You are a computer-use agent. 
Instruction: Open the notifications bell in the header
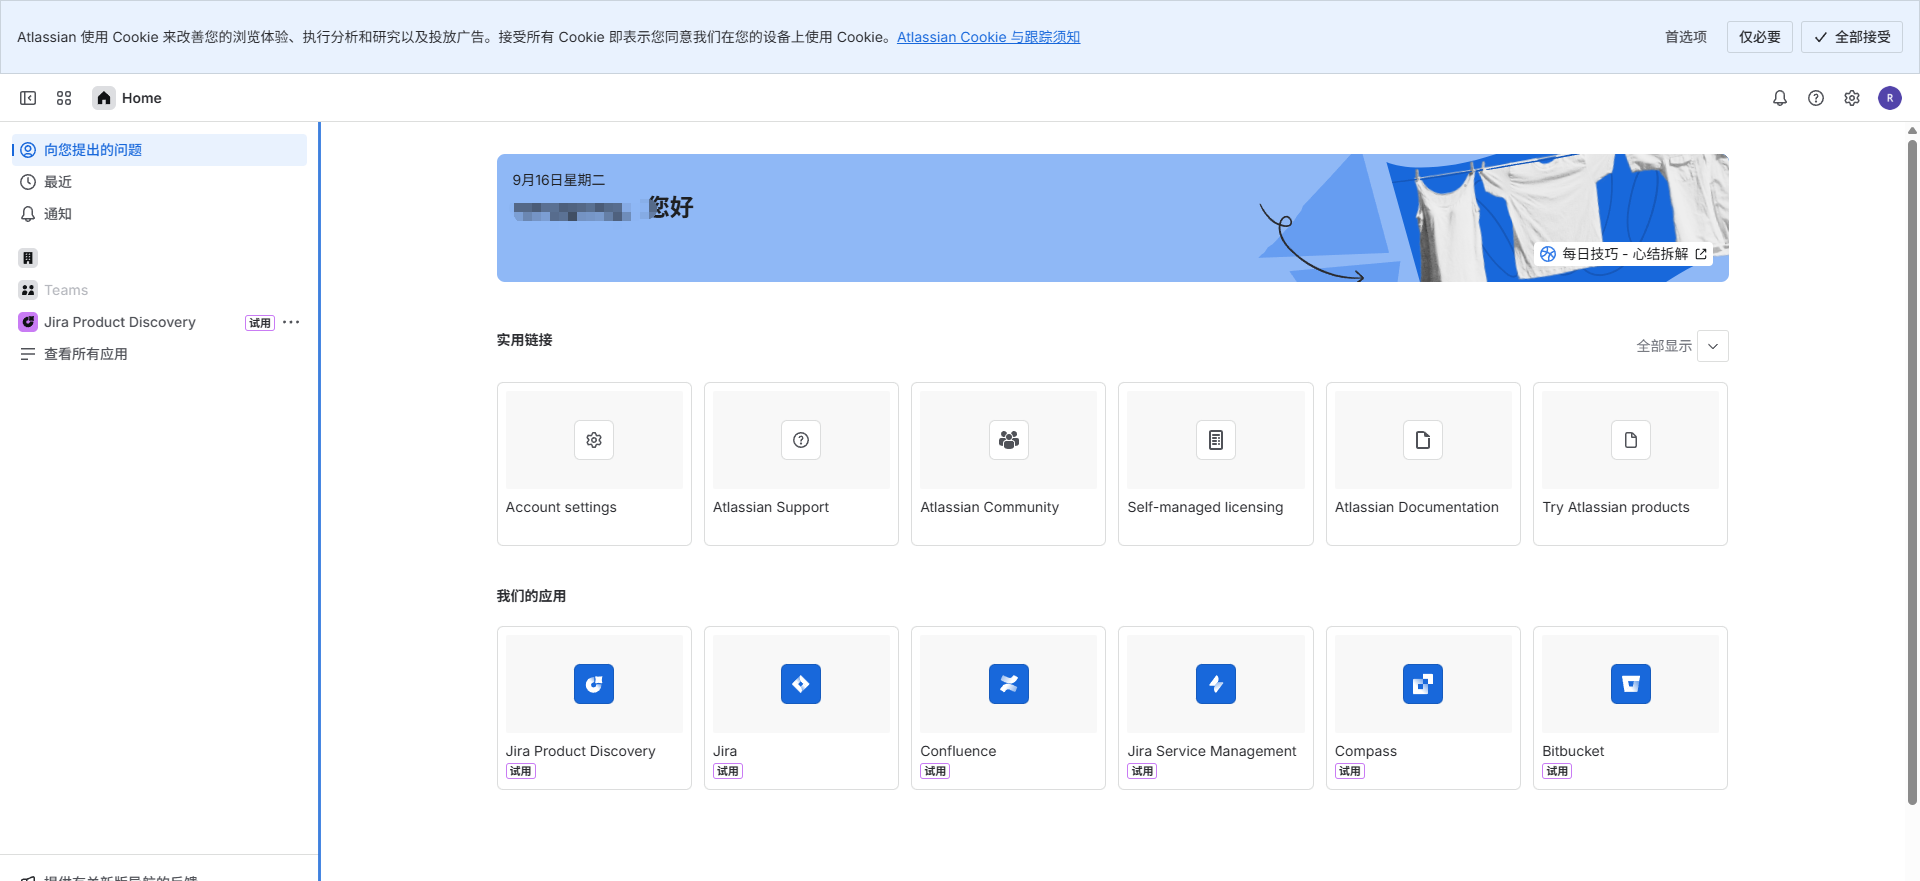[1779, 98]
